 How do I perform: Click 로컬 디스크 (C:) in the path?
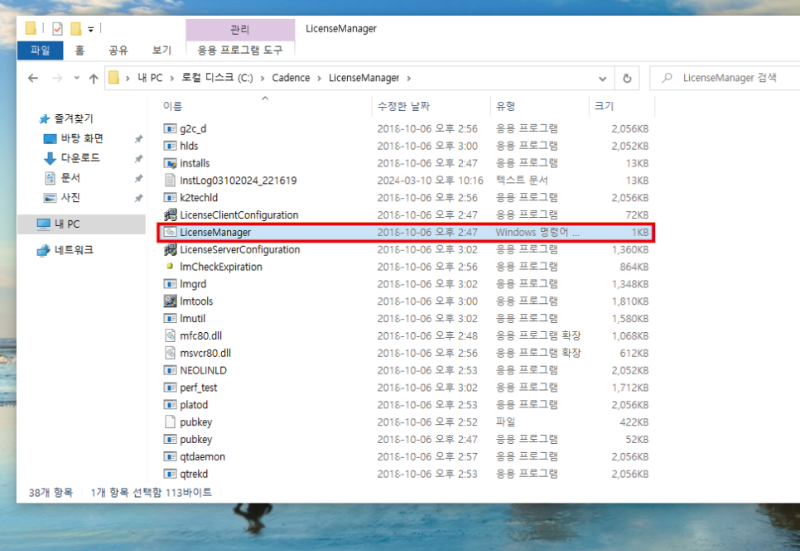click(x=217, y=78)
